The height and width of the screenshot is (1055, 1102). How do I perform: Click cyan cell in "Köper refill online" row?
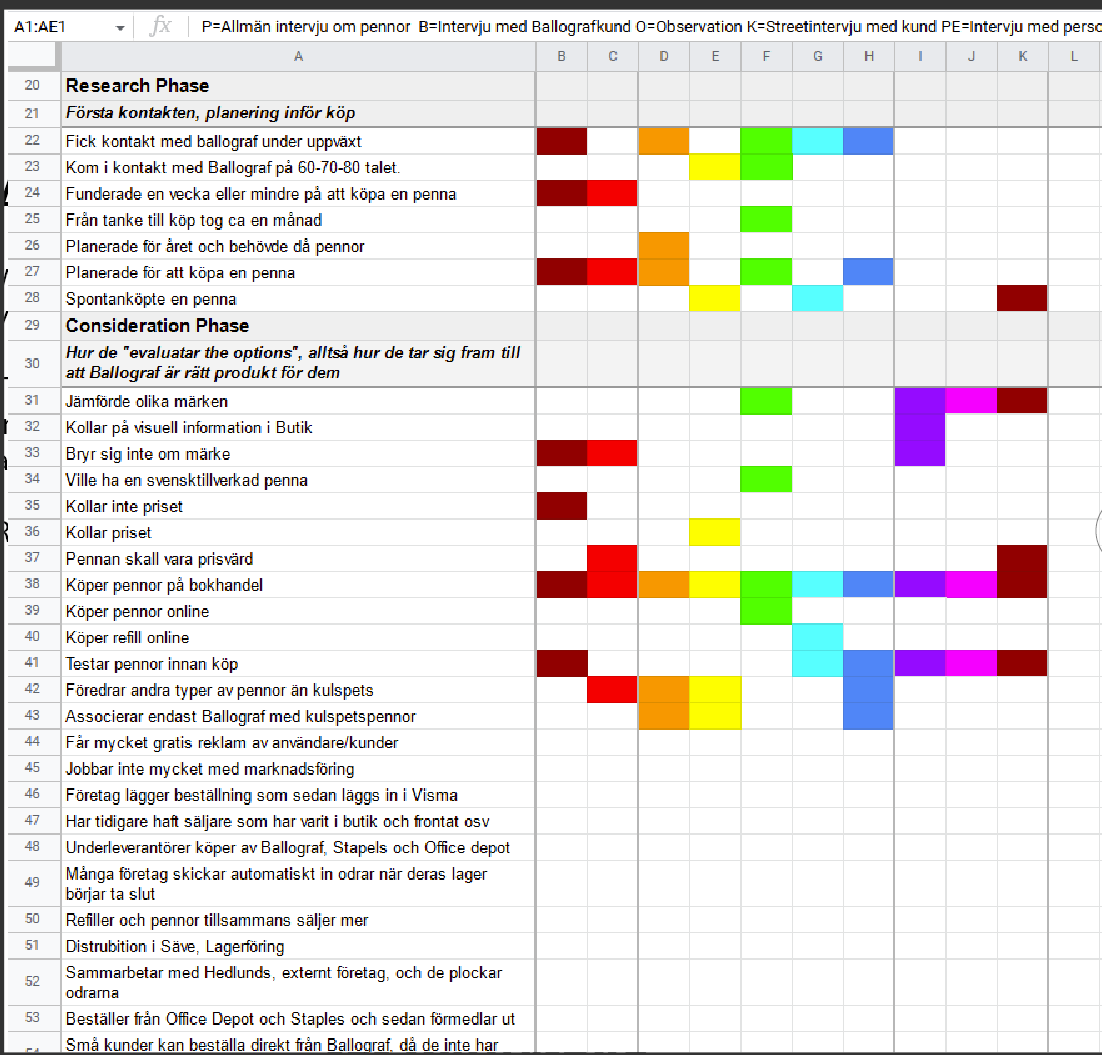point(818,637)
